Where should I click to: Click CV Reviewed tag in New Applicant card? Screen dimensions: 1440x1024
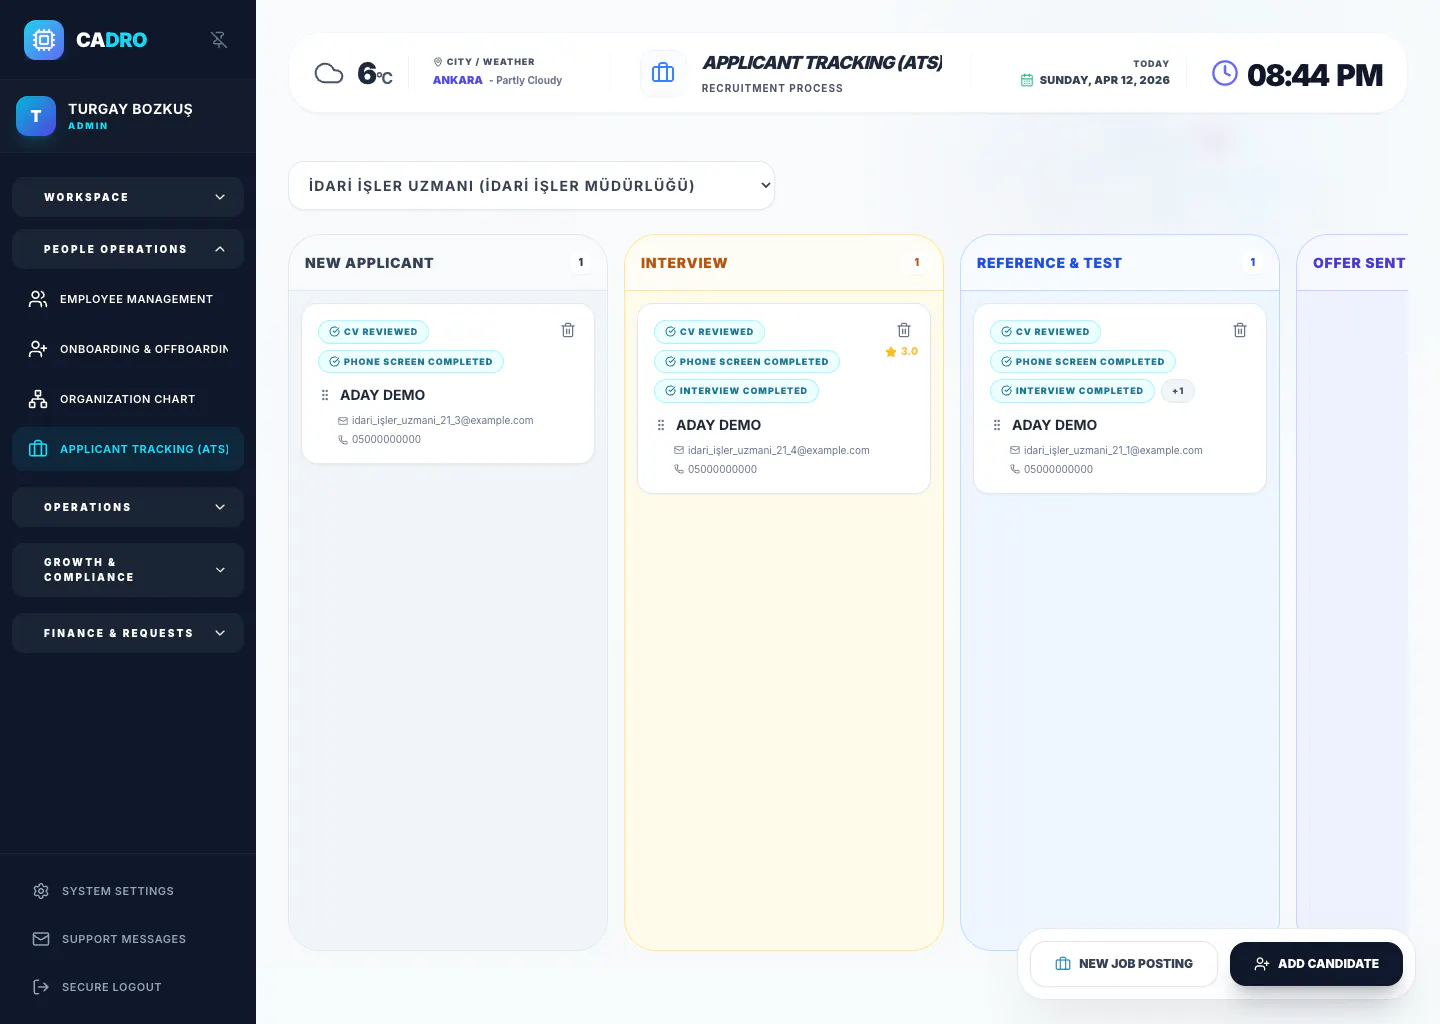coord(374,332)
